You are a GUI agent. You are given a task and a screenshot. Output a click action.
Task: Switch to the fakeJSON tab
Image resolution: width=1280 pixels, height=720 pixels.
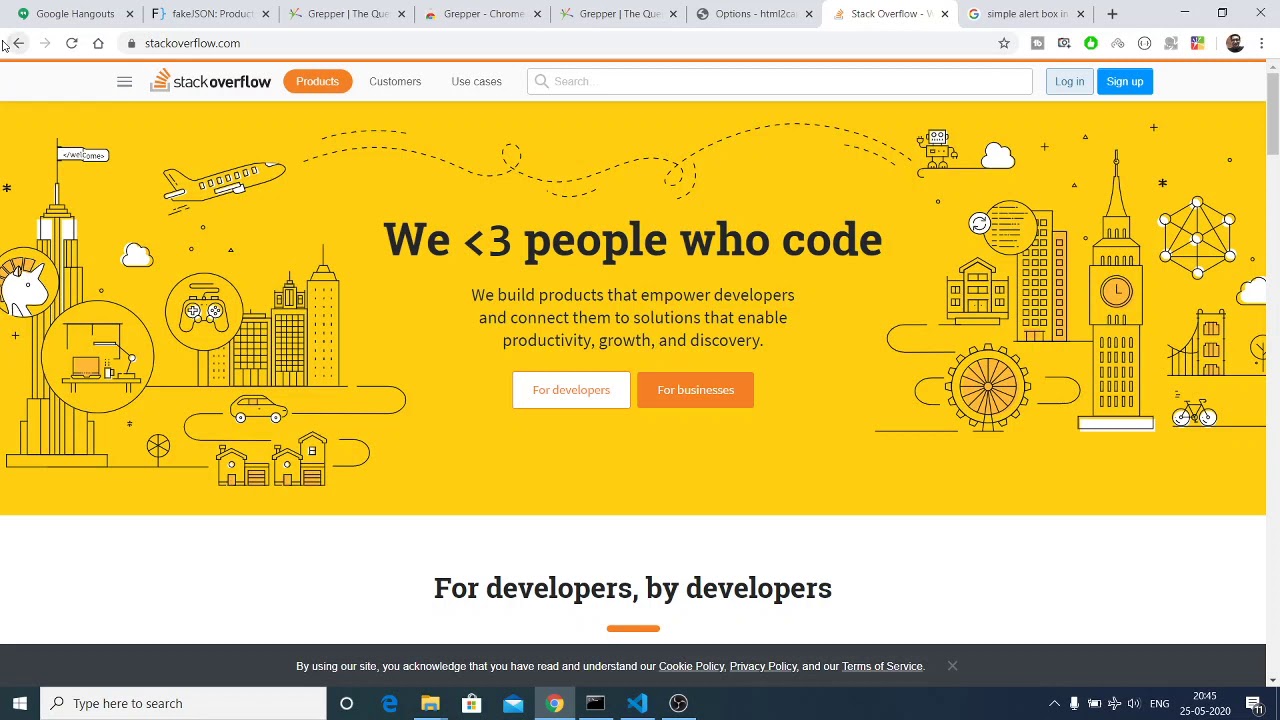click(x=211, y=14)
